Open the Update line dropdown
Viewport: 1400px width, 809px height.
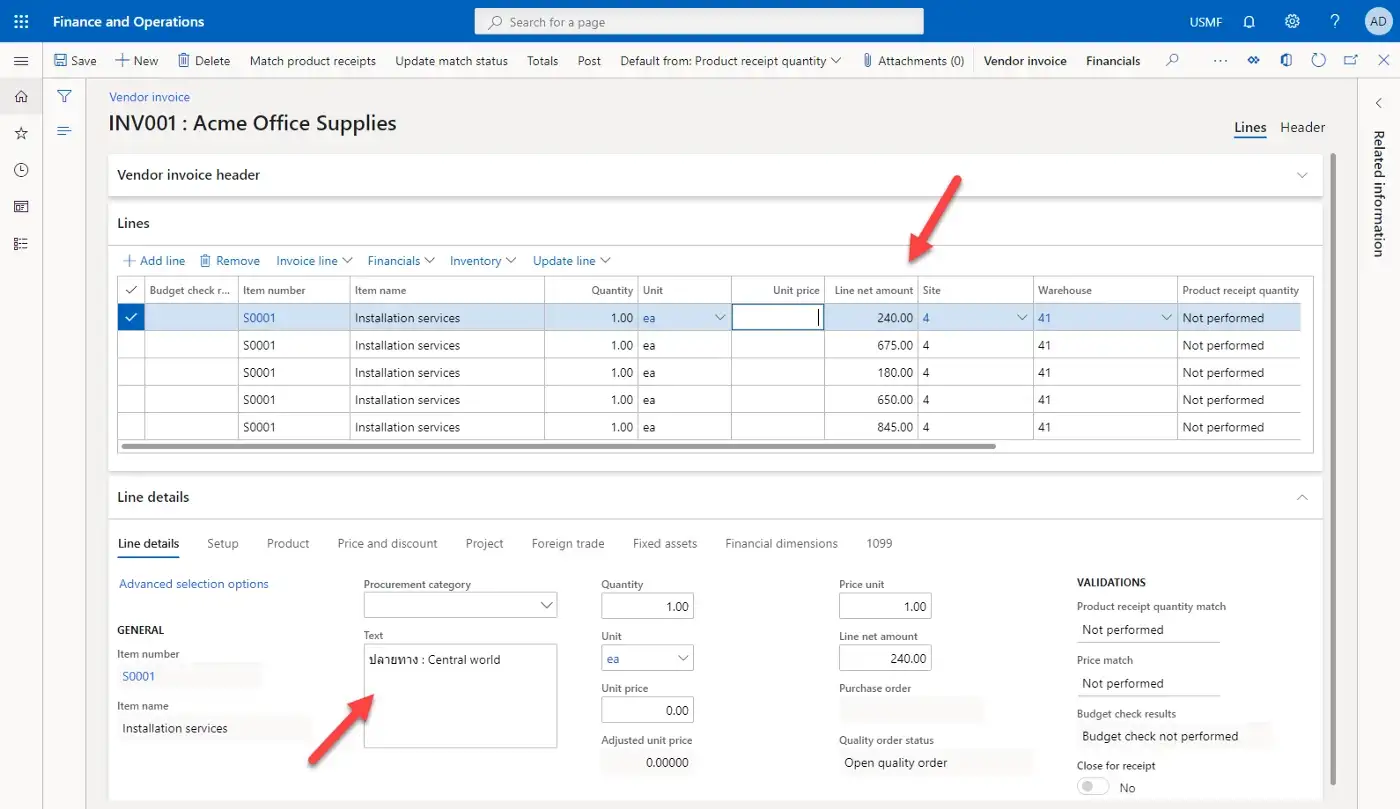pyautogui.click(x=571, y=261)
